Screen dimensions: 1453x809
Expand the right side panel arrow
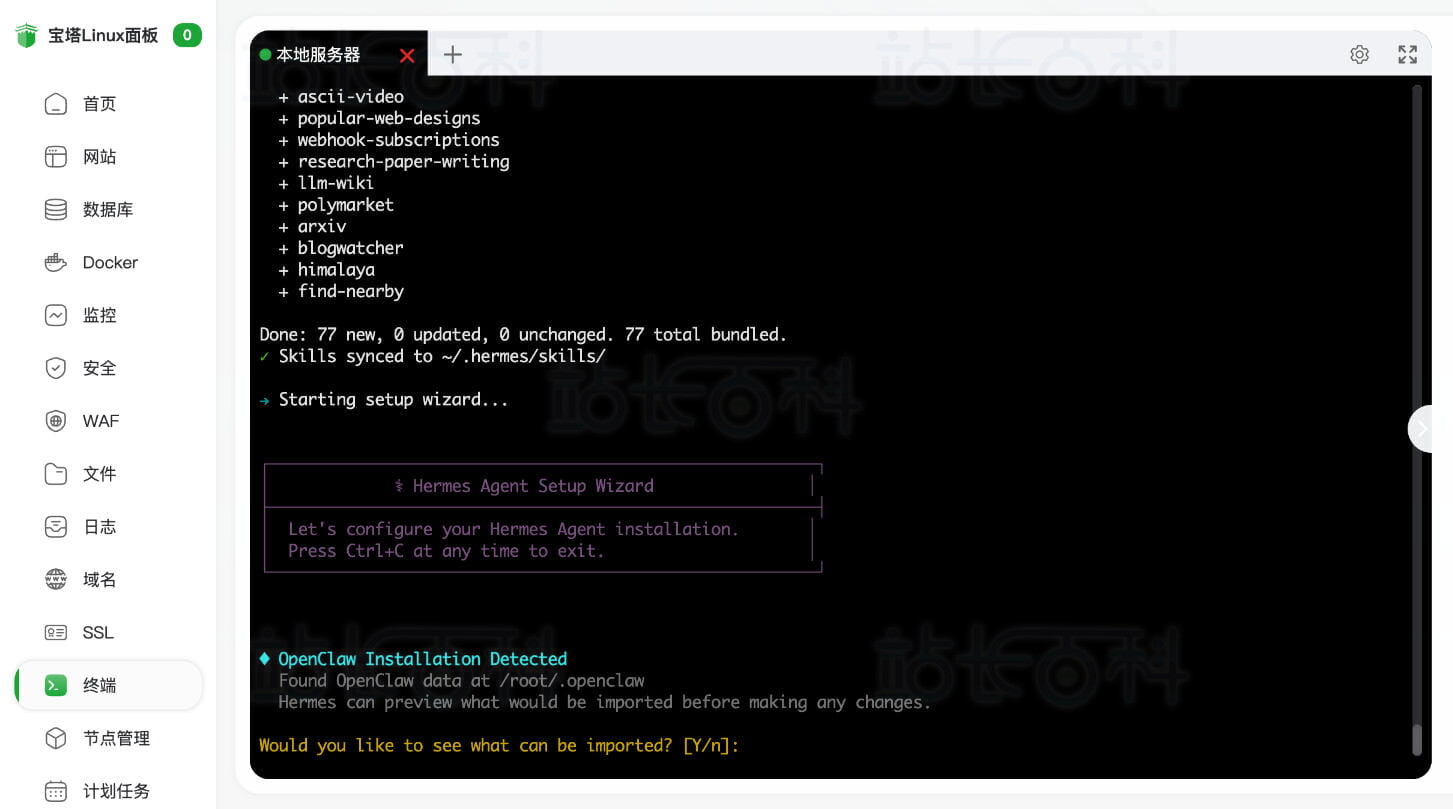click(1423, 429)
